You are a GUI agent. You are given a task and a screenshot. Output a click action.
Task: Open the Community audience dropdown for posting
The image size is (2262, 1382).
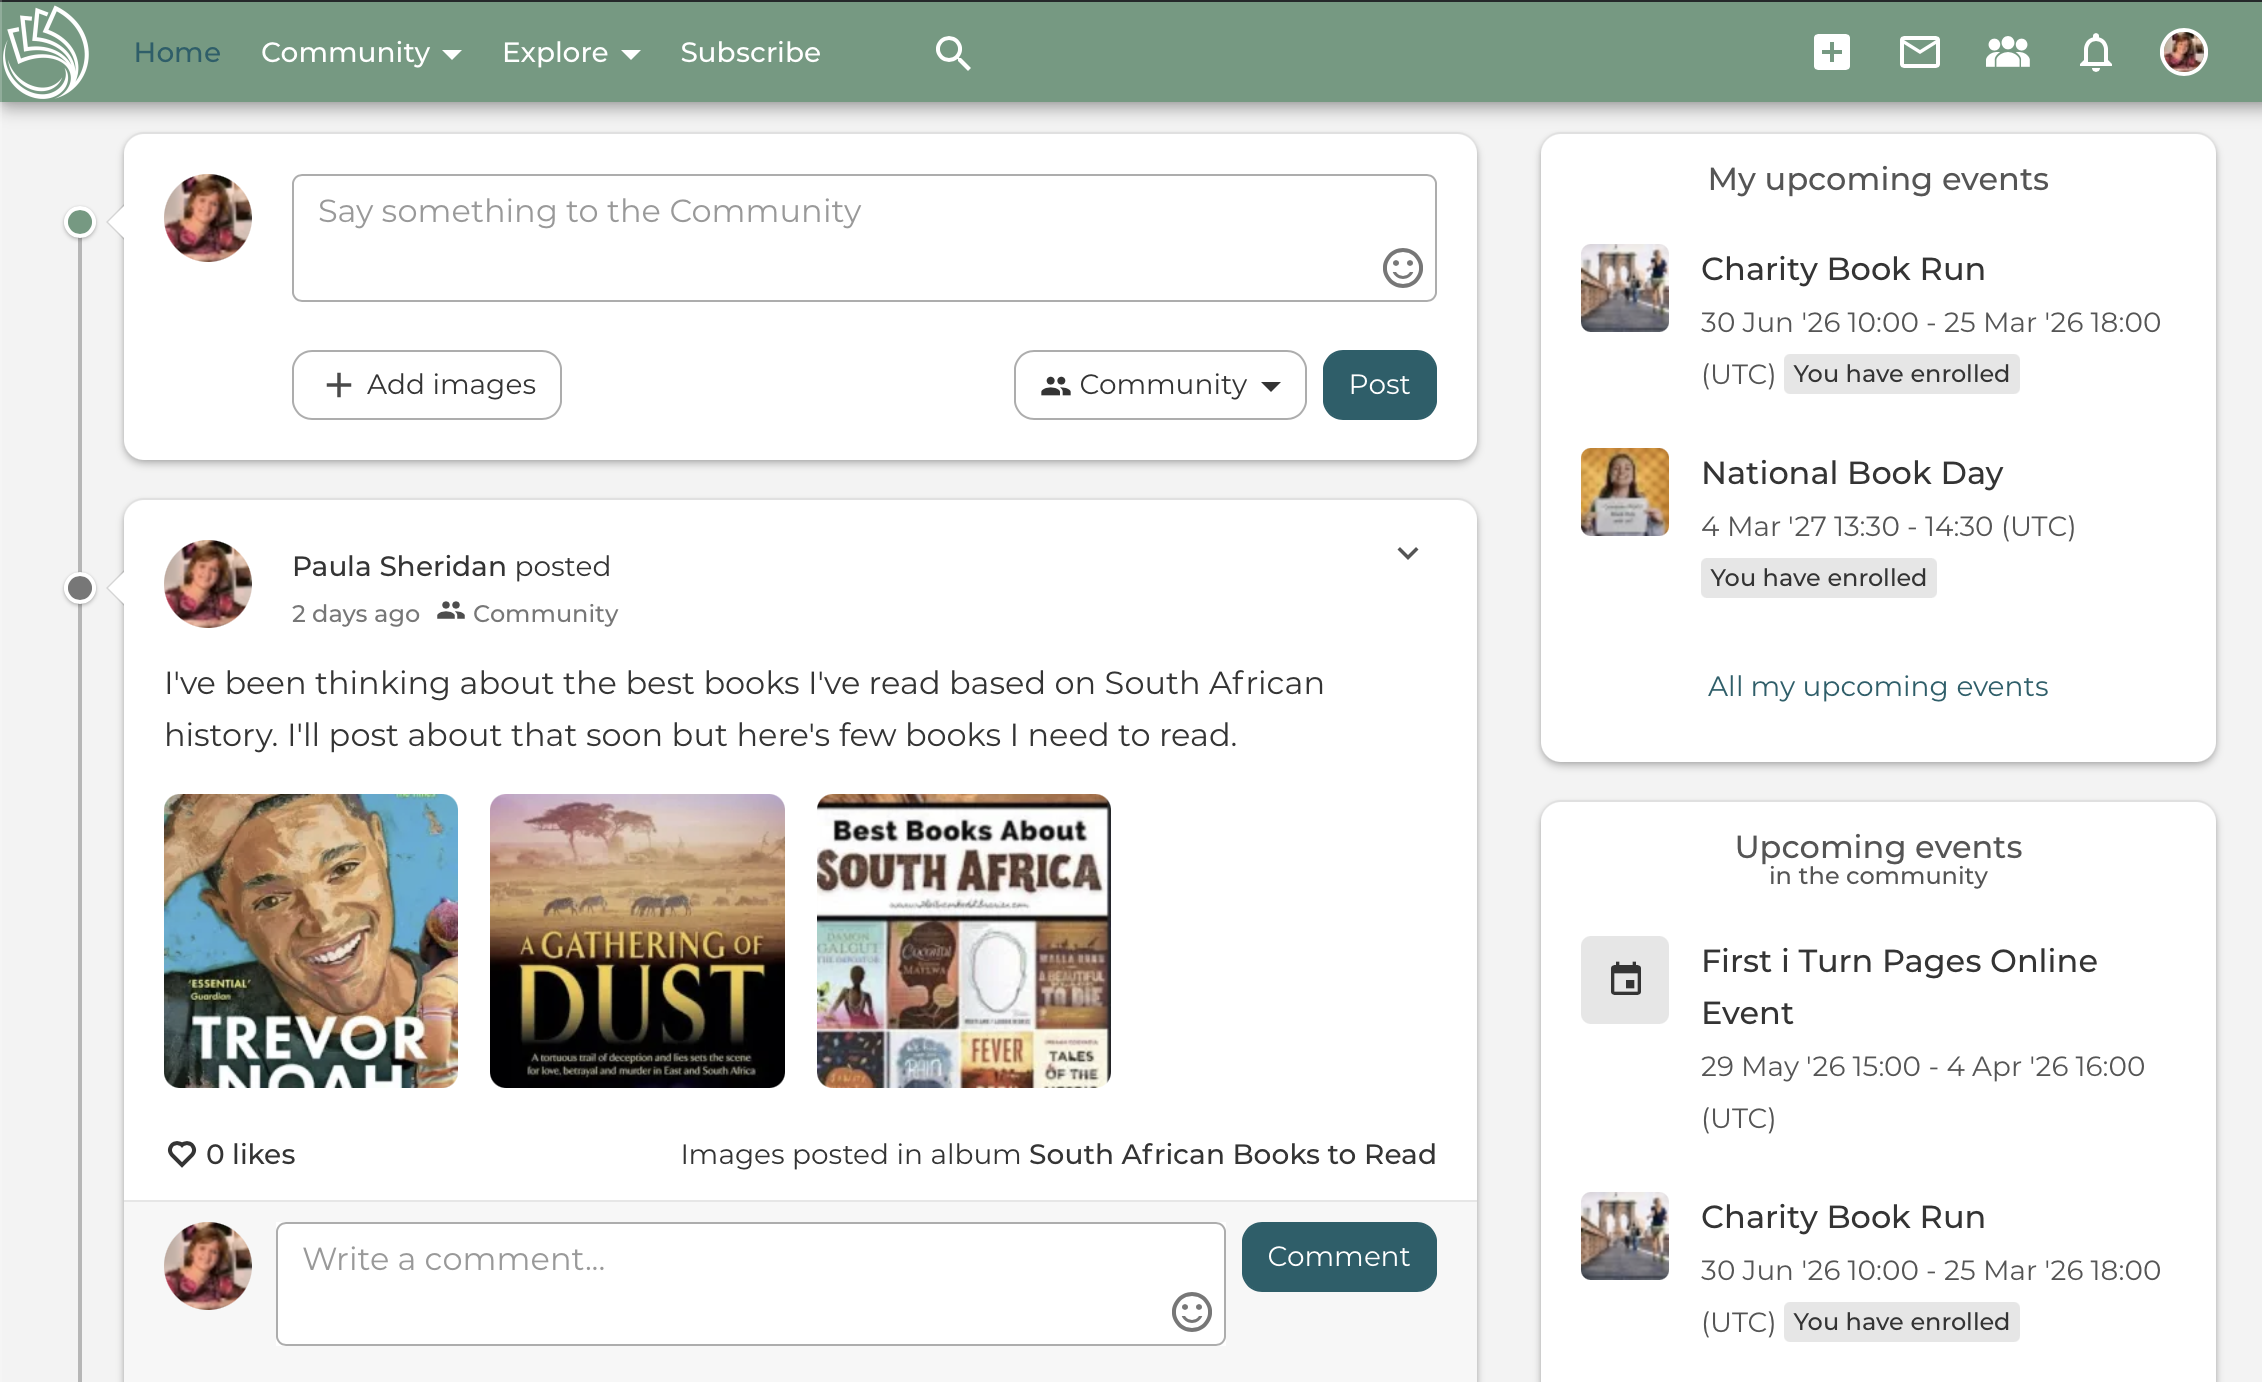(1160, 385)
